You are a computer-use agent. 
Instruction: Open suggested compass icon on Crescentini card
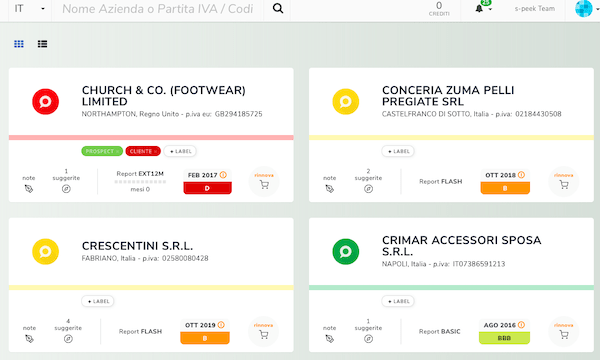coord(68,339)
